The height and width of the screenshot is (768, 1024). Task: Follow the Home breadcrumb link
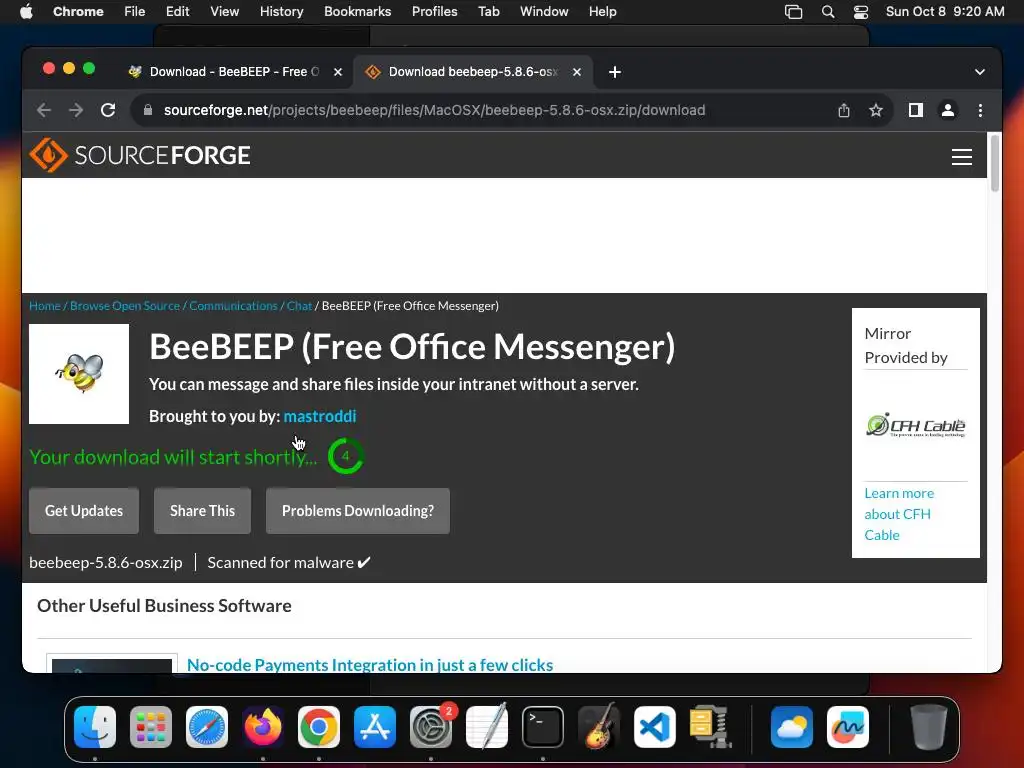pos(45,306)
